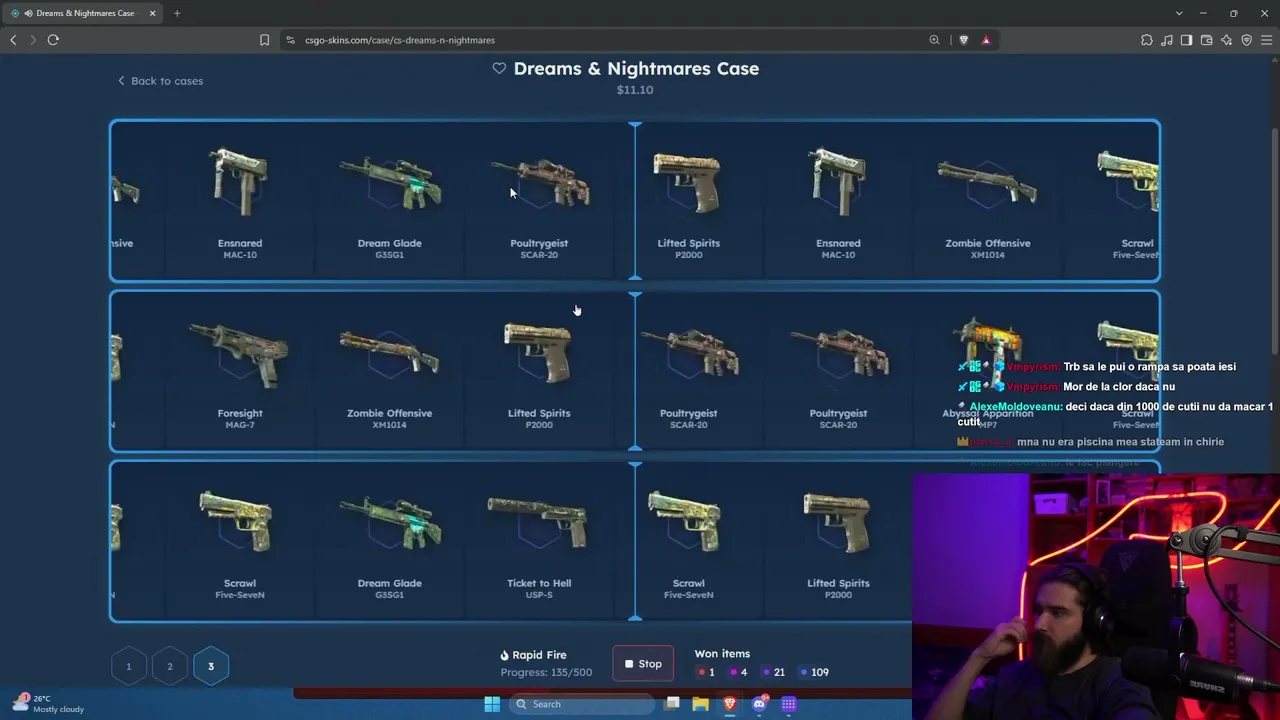
Task: Open Discord from the taskbar
Action: (759, 704)
